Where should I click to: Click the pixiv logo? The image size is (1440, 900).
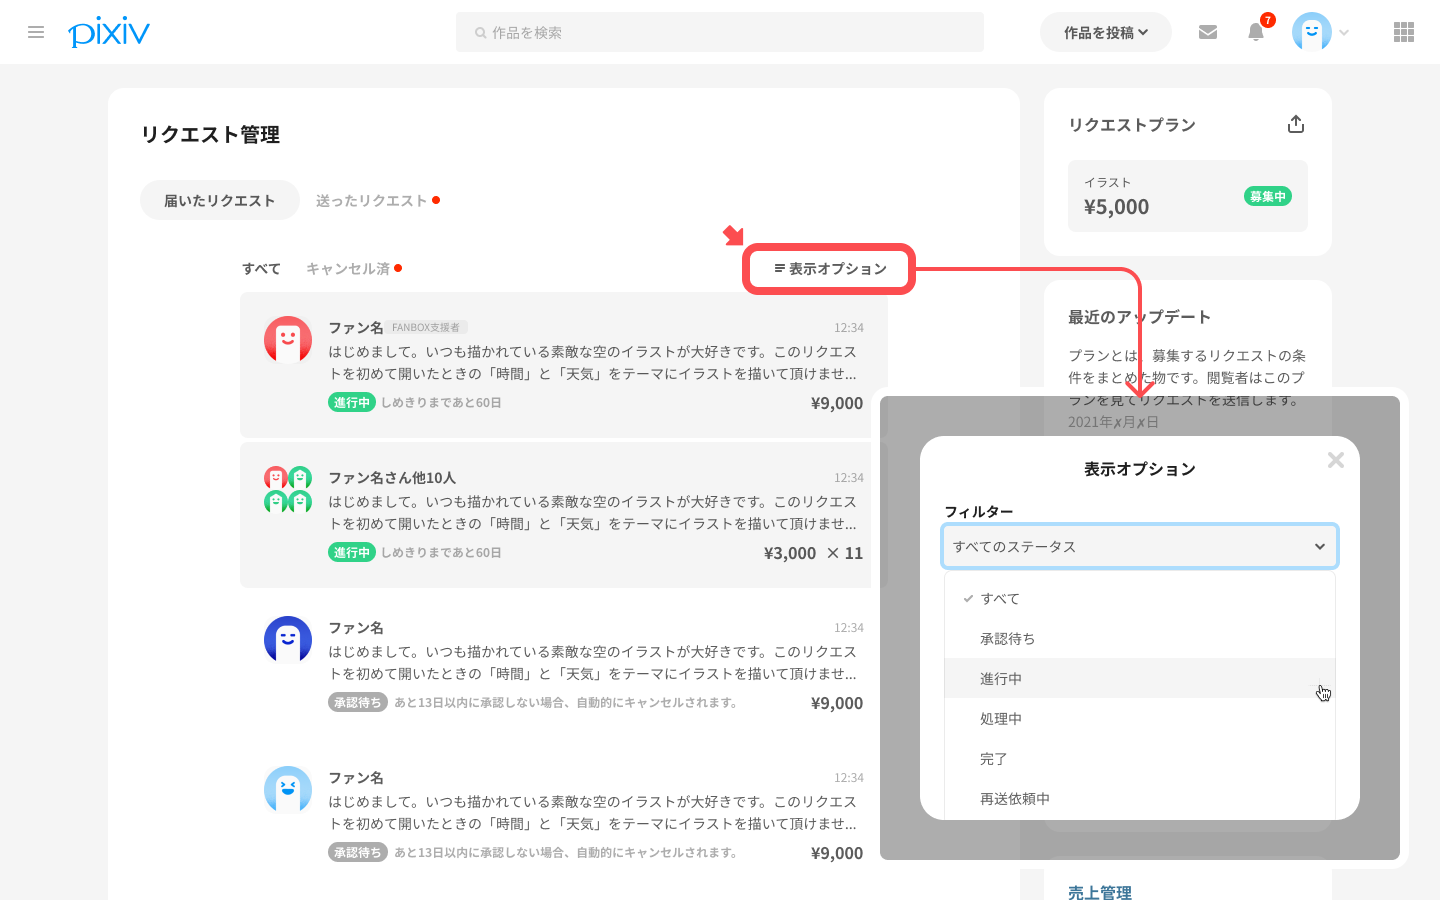coord(109,32)
